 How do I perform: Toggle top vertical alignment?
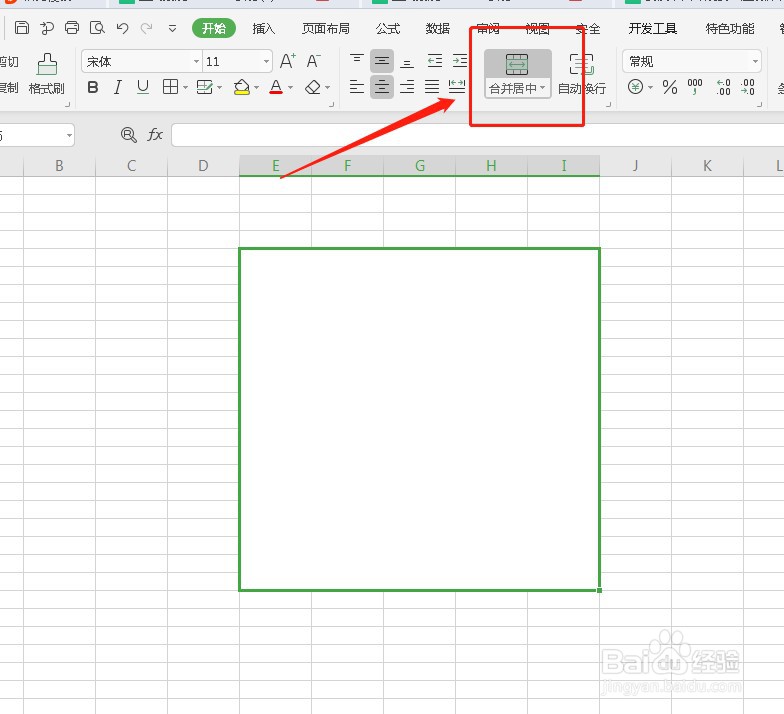(356, 61)
